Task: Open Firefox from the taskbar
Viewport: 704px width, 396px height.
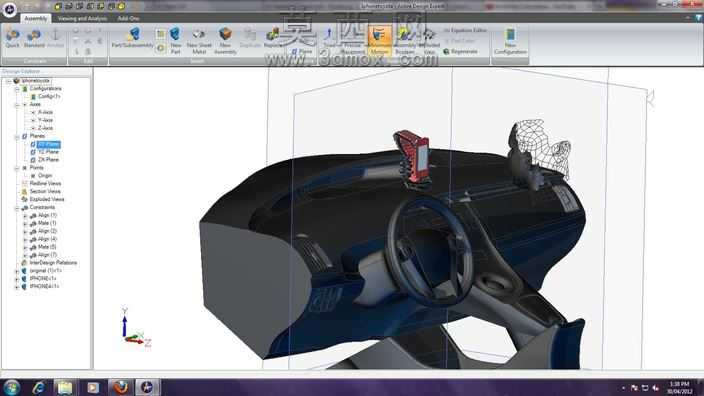Action: [x=120, y=387]
